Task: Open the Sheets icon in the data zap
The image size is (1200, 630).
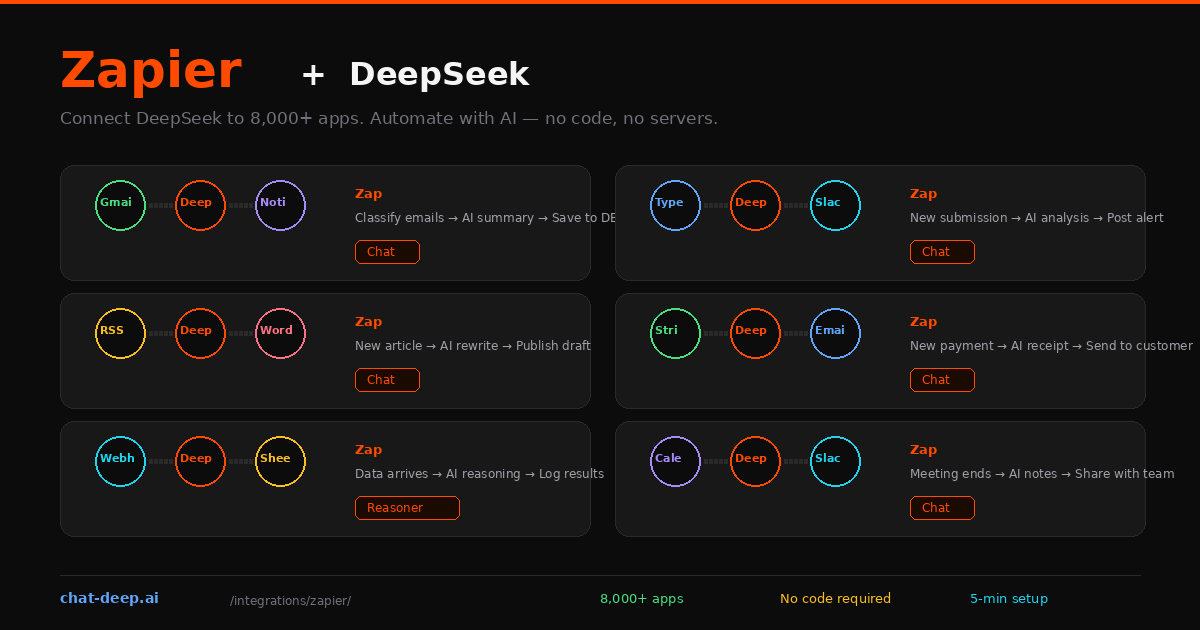Action: point(280,461)
